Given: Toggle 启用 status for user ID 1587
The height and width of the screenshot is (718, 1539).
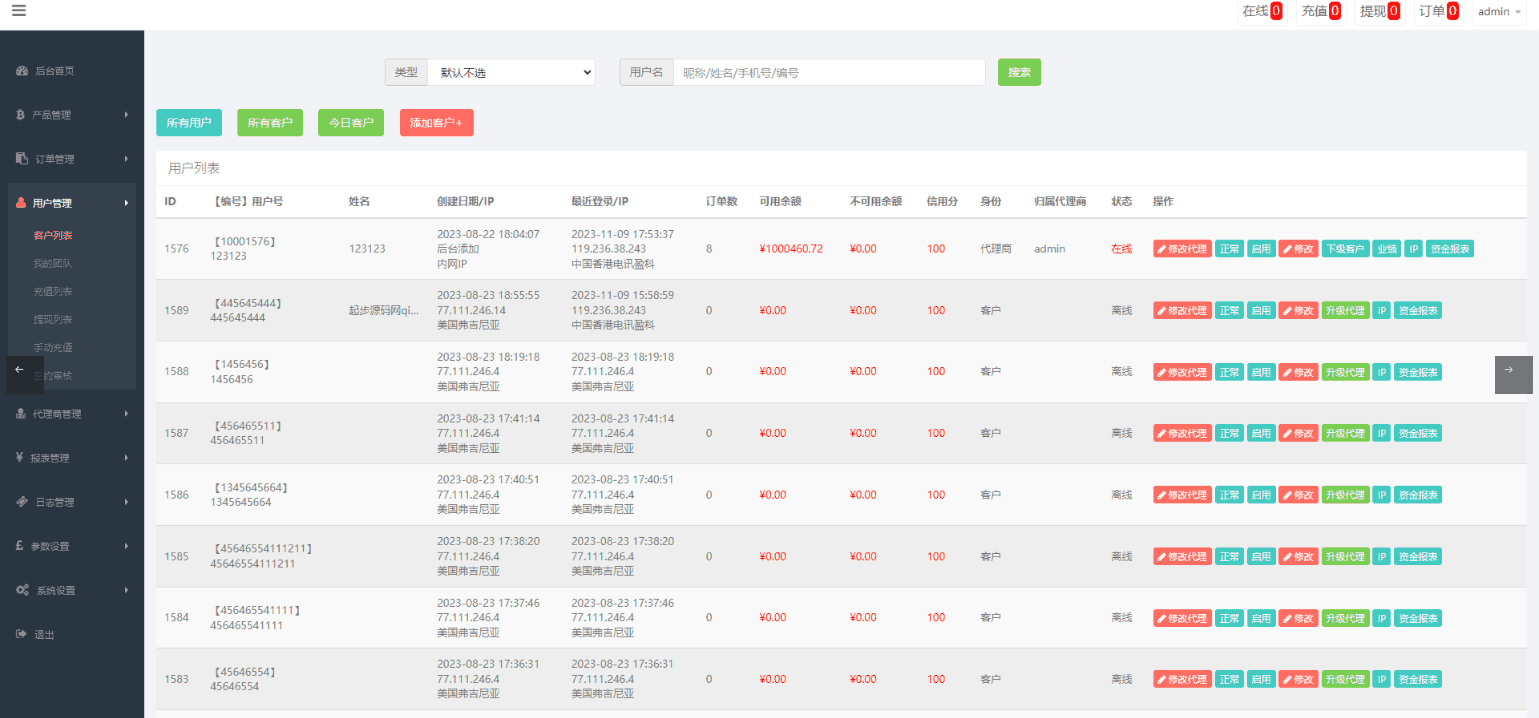Looking at the screenshot, I should (x=1261, y=433).
